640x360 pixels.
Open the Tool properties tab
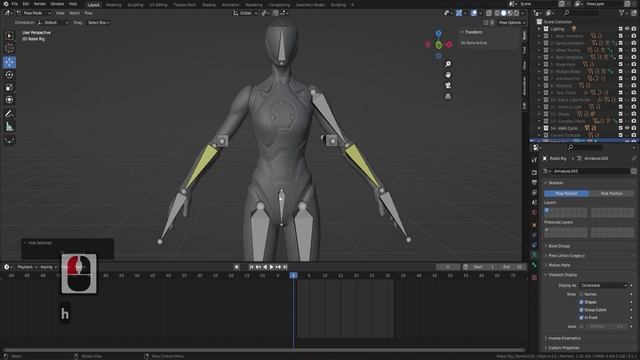pos(534,160)
